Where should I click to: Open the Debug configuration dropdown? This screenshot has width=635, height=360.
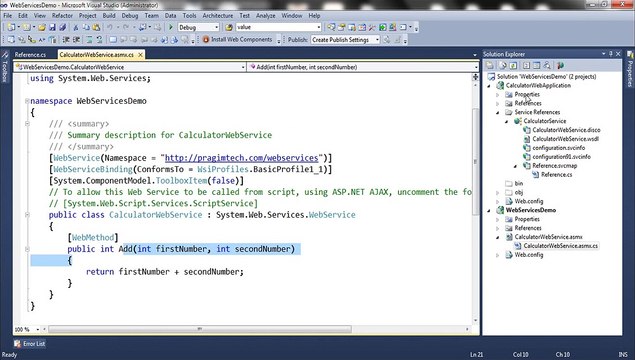click(x=217, y=27)
